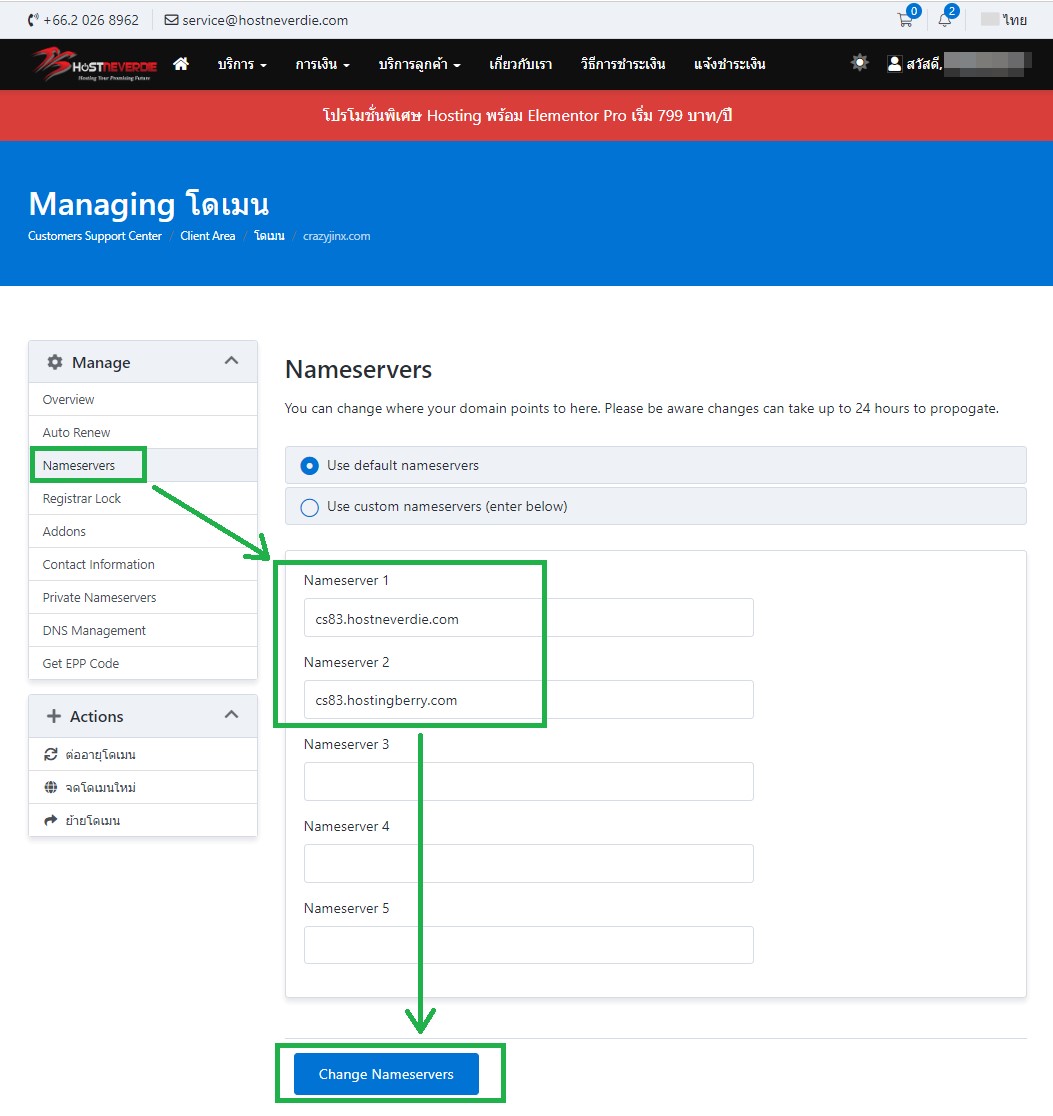The width and height of the screenshot is (1053, 1116).
Task: Select Use default nameservers radio button
Action: click(x=310, y=465)
